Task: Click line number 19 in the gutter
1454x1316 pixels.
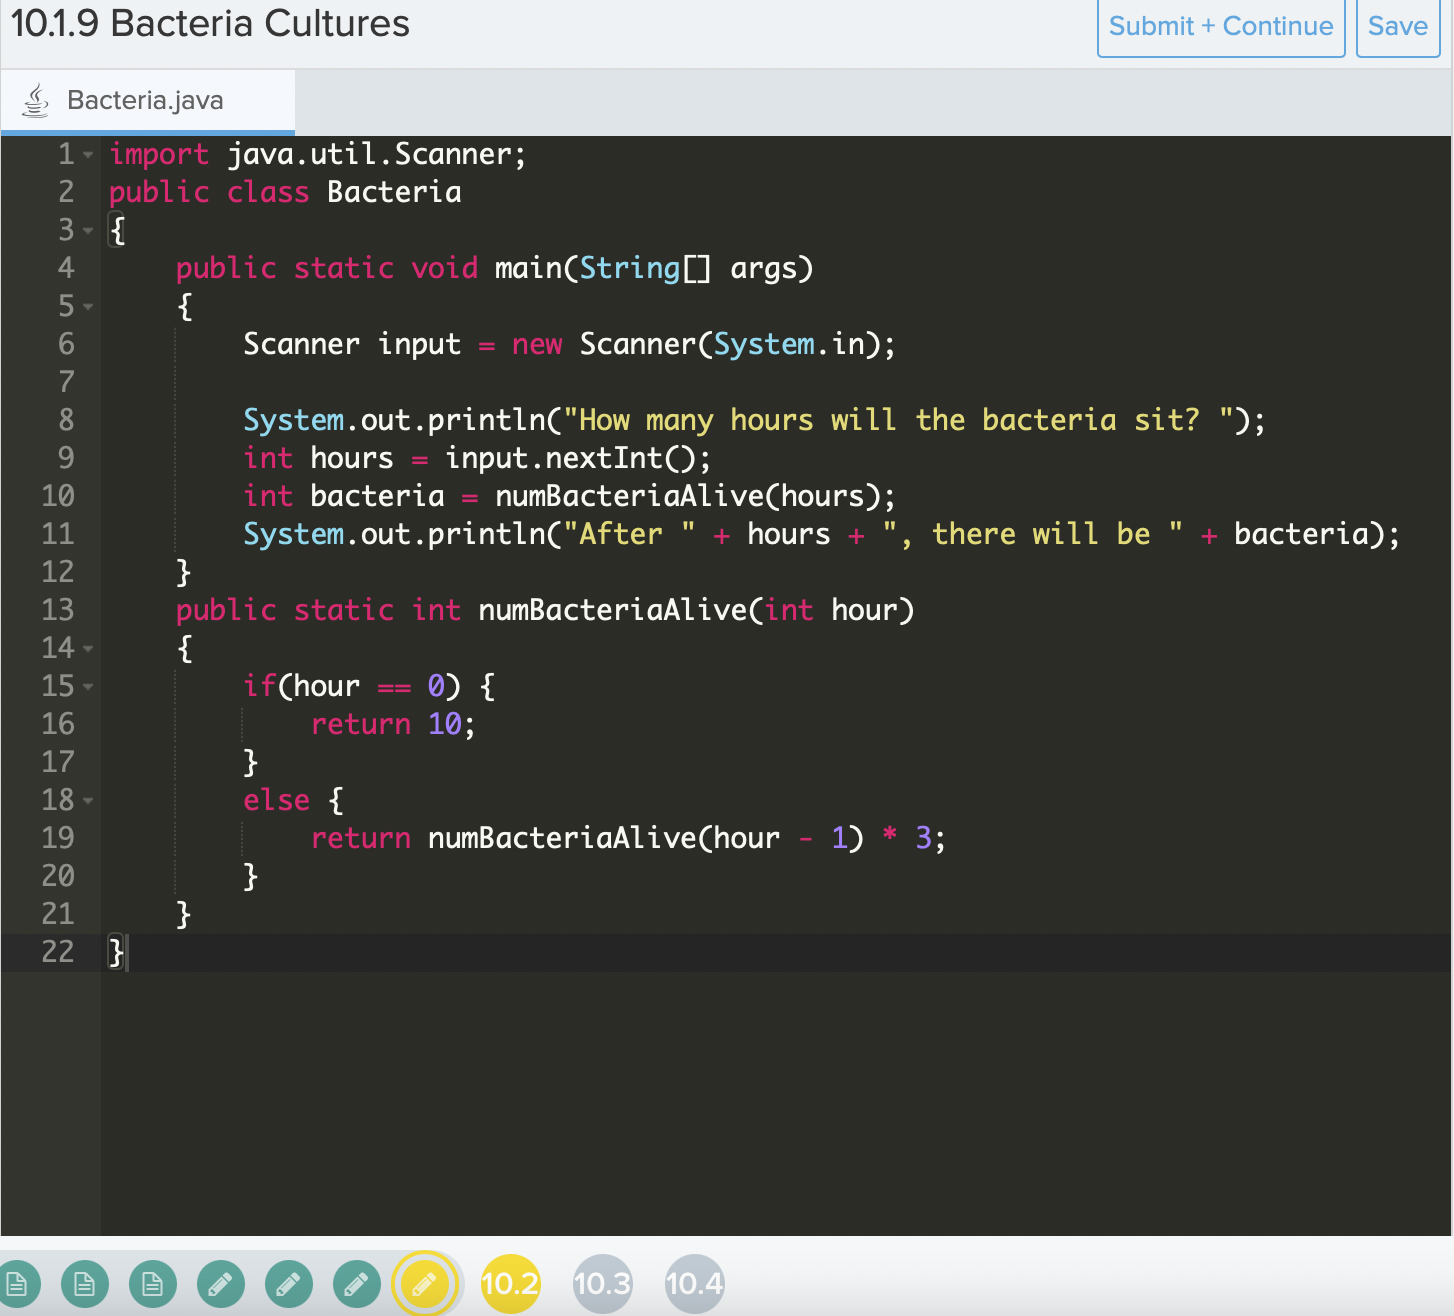Action: click(x=58, y=838)
